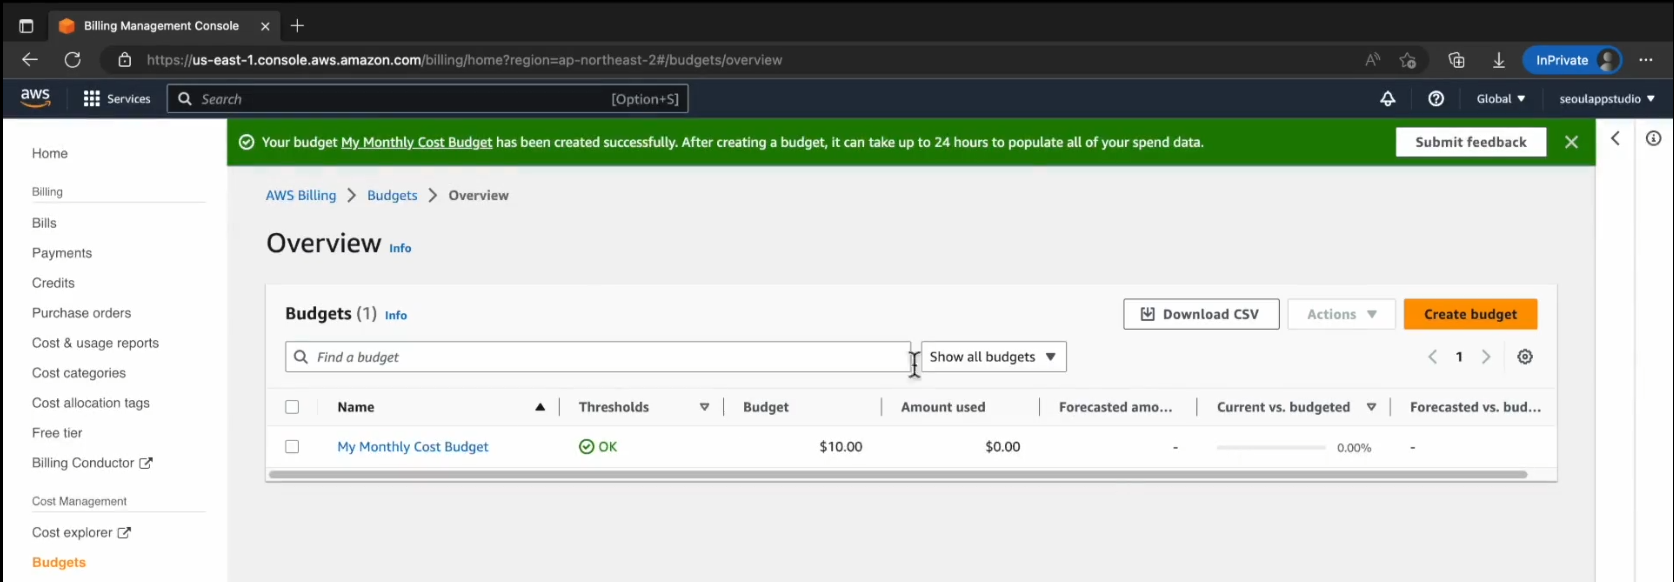Sort by Current vs. budgeted arrow
This screenshot has width=1674, height=582.
point(1371,407)
